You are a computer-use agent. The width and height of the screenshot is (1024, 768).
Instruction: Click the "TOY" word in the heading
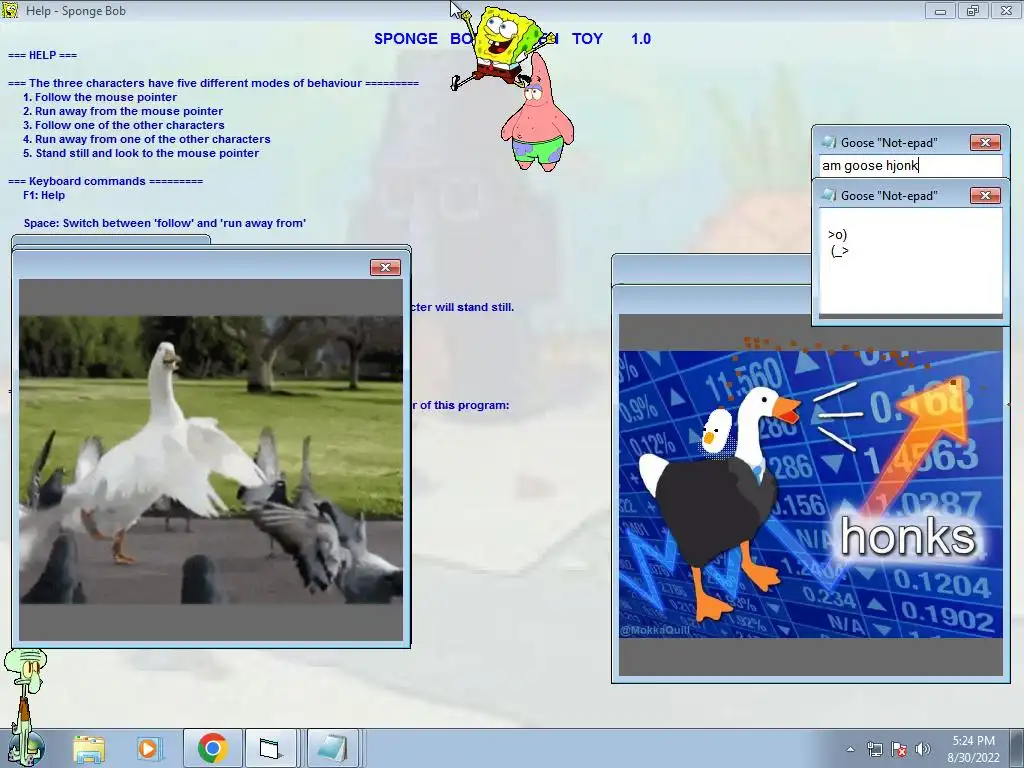[587, 39]
